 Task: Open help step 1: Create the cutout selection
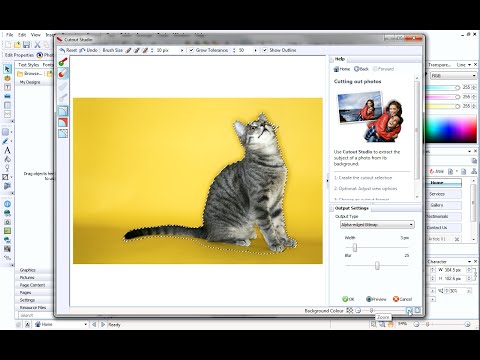[x=363, y=178]
